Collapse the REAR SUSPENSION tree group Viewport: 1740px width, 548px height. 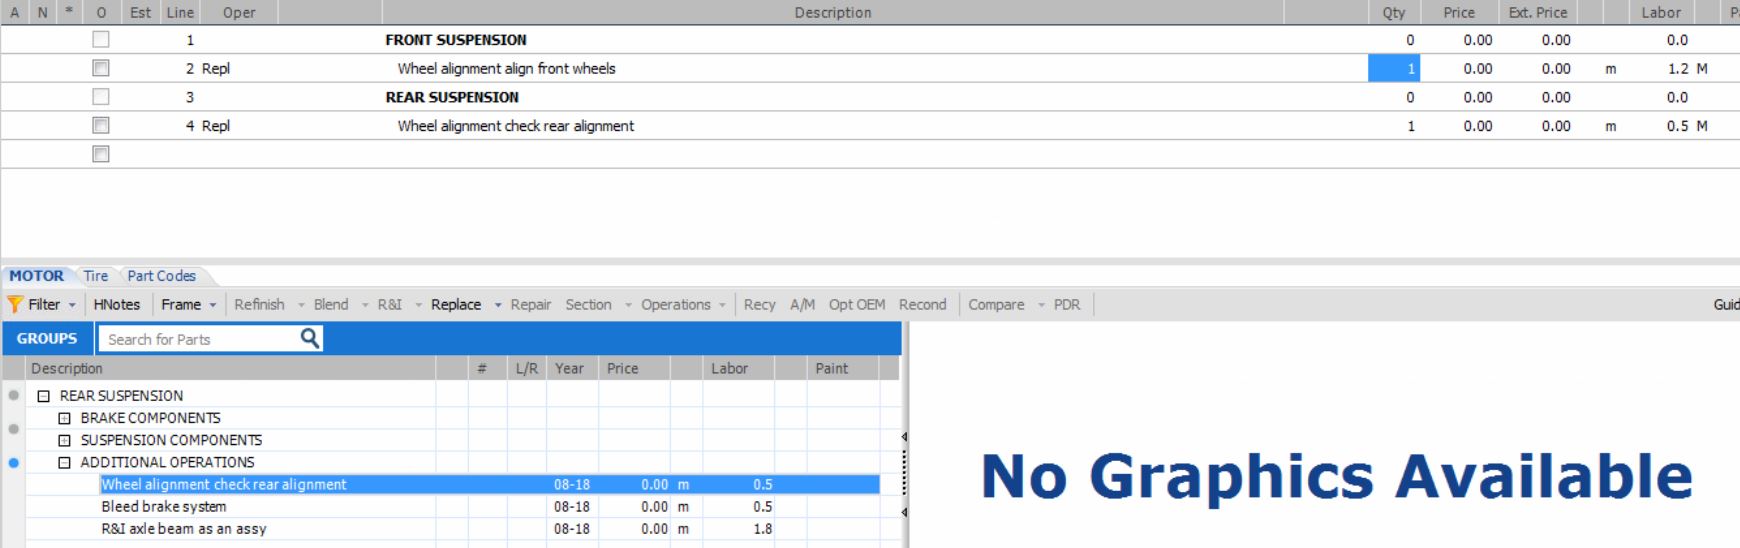pyautogui.click(x=44, y=396)
